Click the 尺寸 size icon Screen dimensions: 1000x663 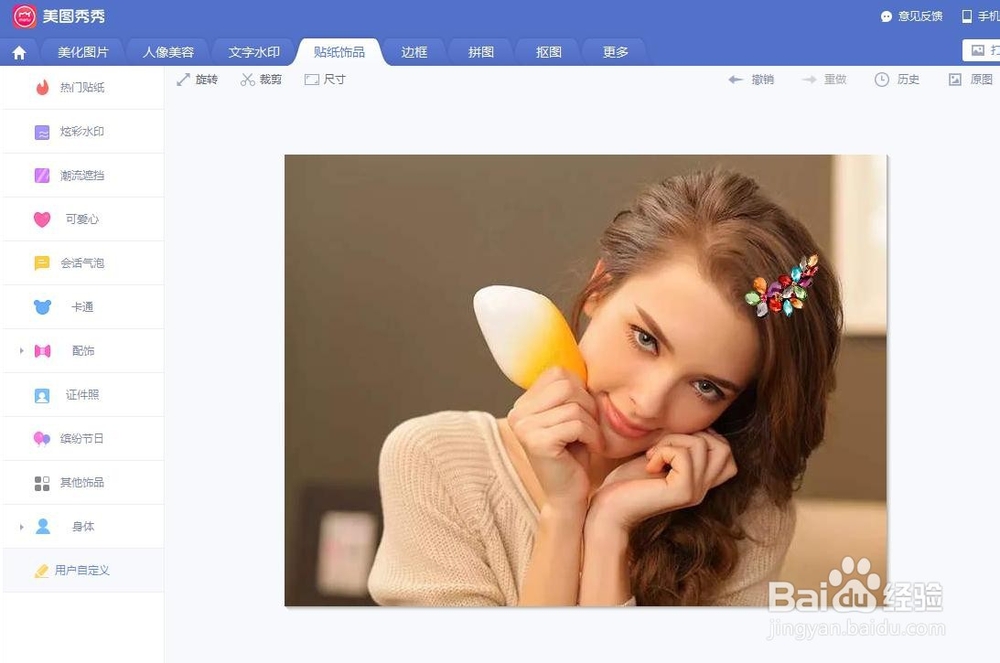[x=312, y=80]
